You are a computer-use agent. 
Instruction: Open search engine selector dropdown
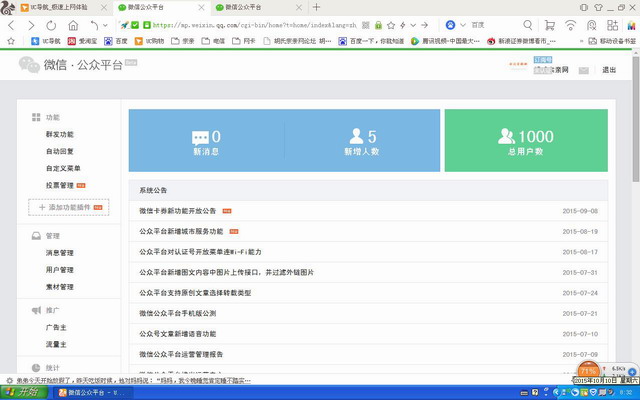pyautogui.click(x=463, y=25)
